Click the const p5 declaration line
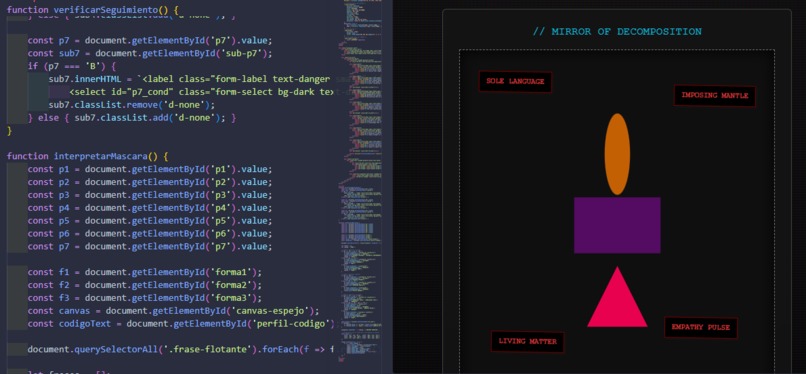Screen dimensions: 806x374 [x=150, y=220]
